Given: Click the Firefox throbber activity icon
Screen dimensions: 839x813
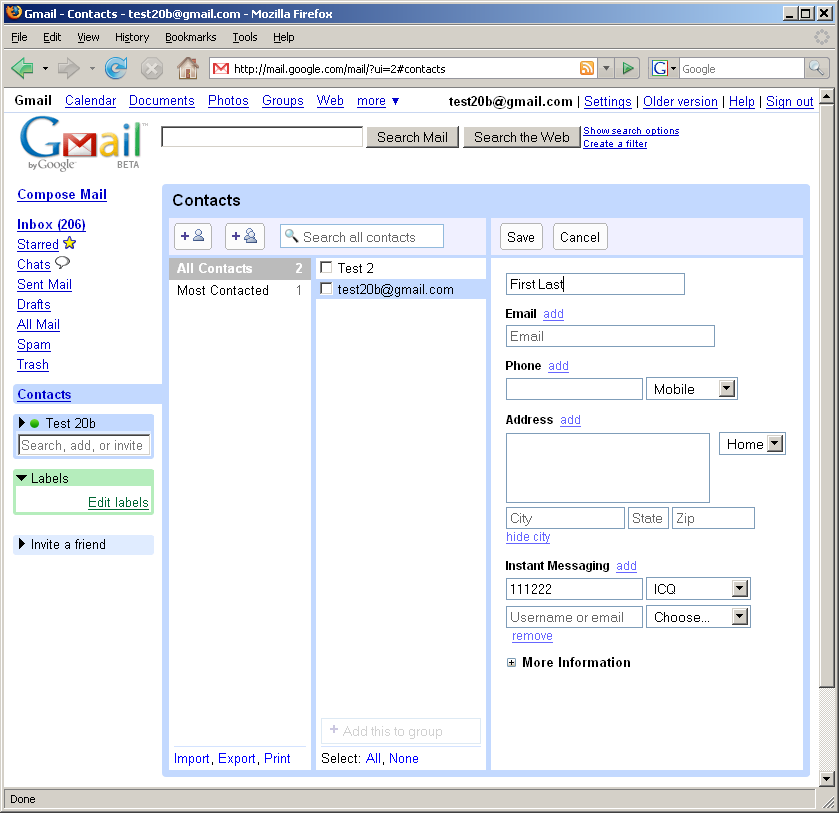Looking at the screenshot, I should tap(821, 37).
